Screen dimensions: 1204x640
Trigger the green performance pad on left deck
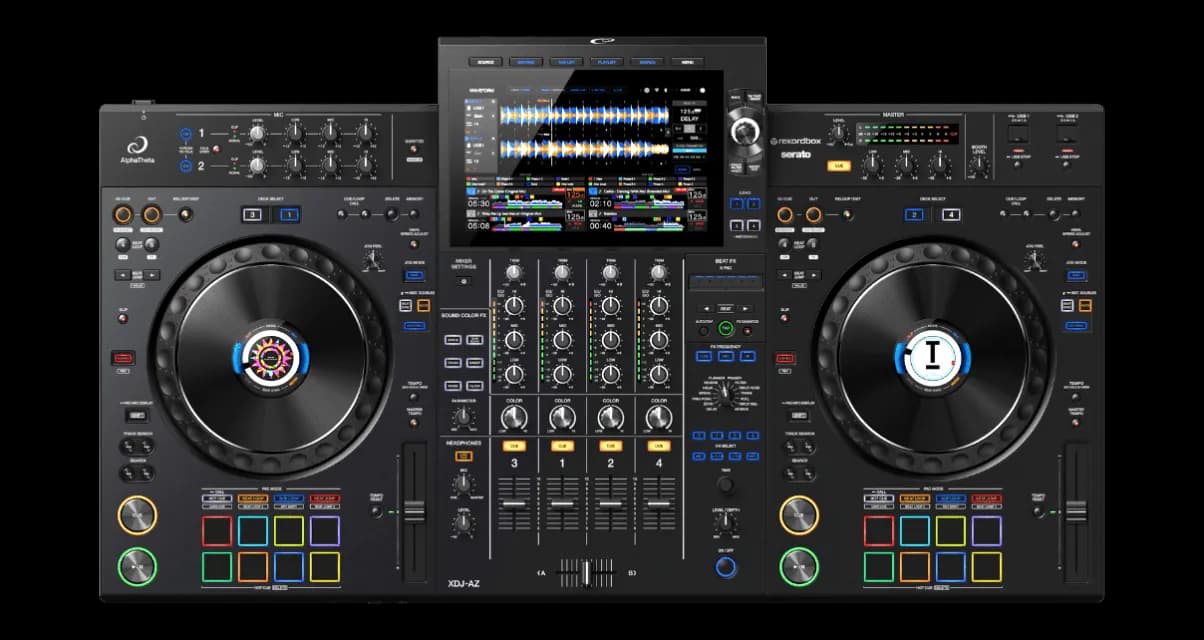point(217,567)
